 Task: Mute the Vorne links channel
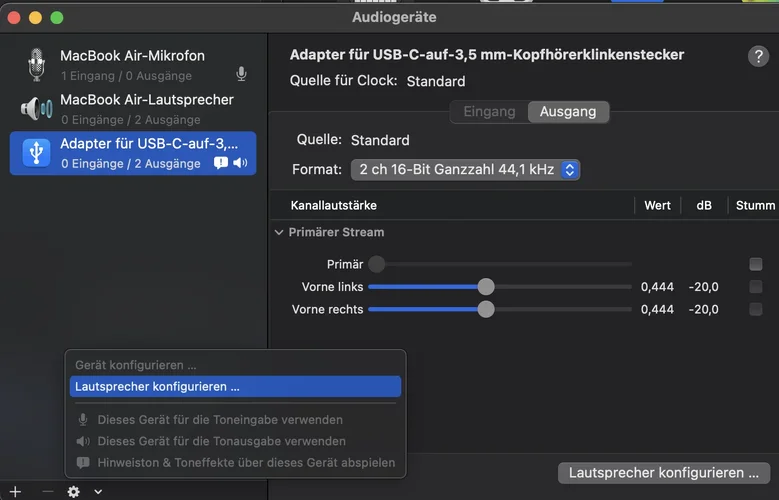click(756, 287)
